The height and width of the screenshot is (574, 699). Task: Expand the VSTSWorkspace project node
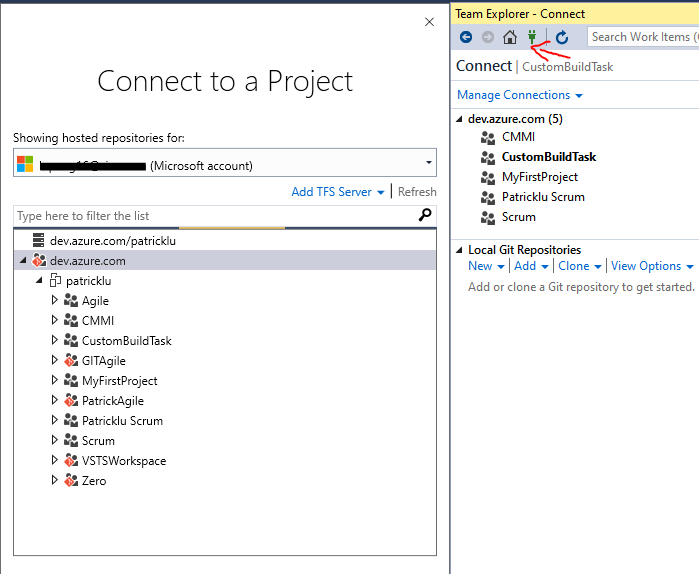[x=54, y=460]
